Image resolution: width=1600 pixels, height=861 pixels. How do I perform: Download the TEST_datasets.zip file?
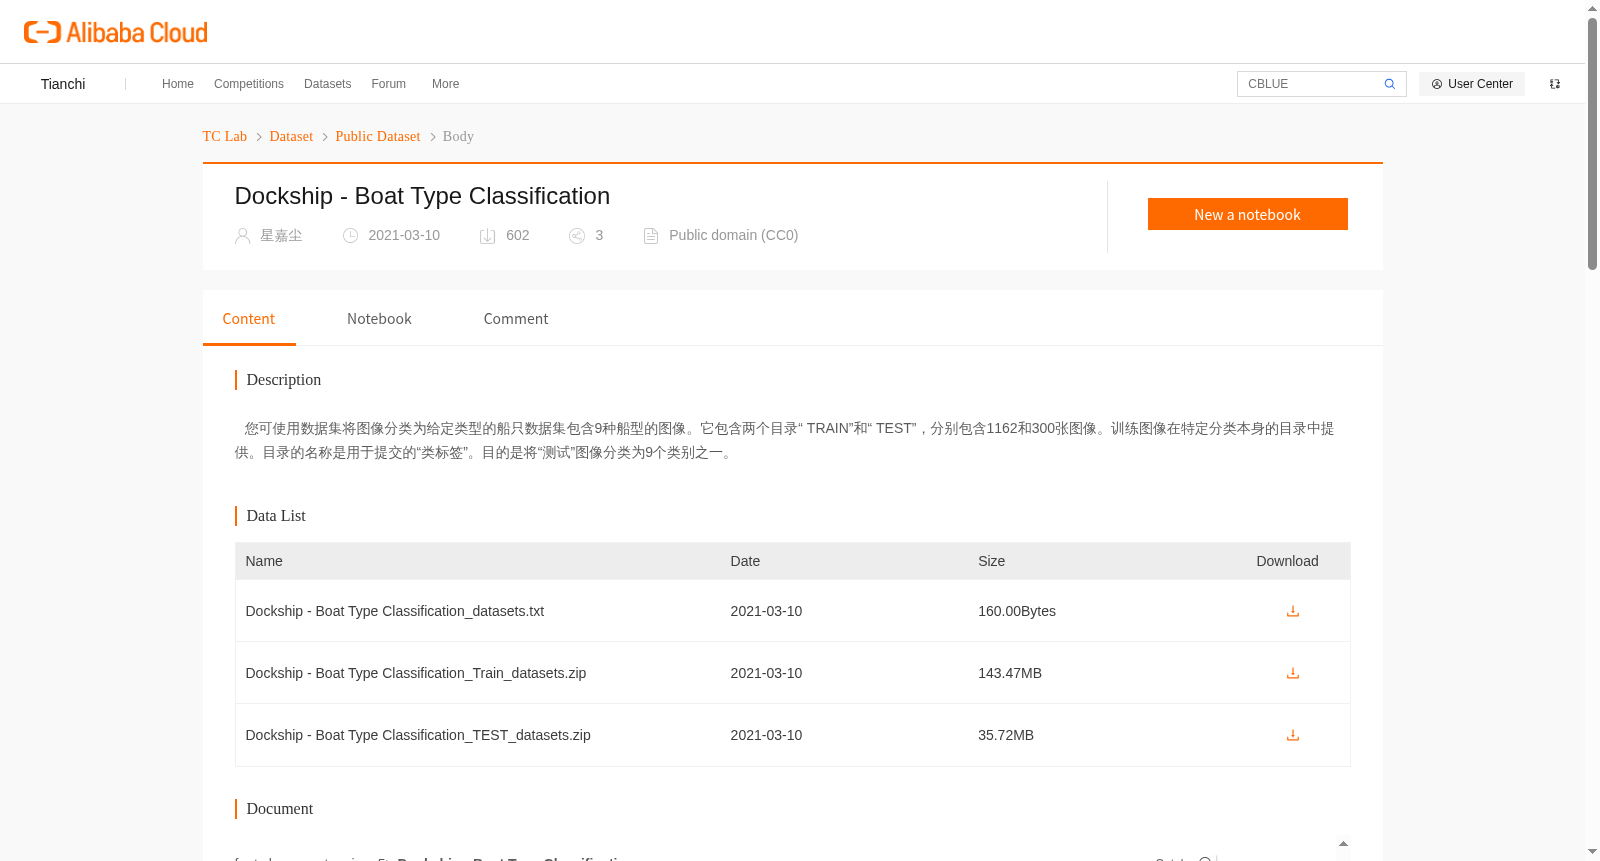[1293, 735]
